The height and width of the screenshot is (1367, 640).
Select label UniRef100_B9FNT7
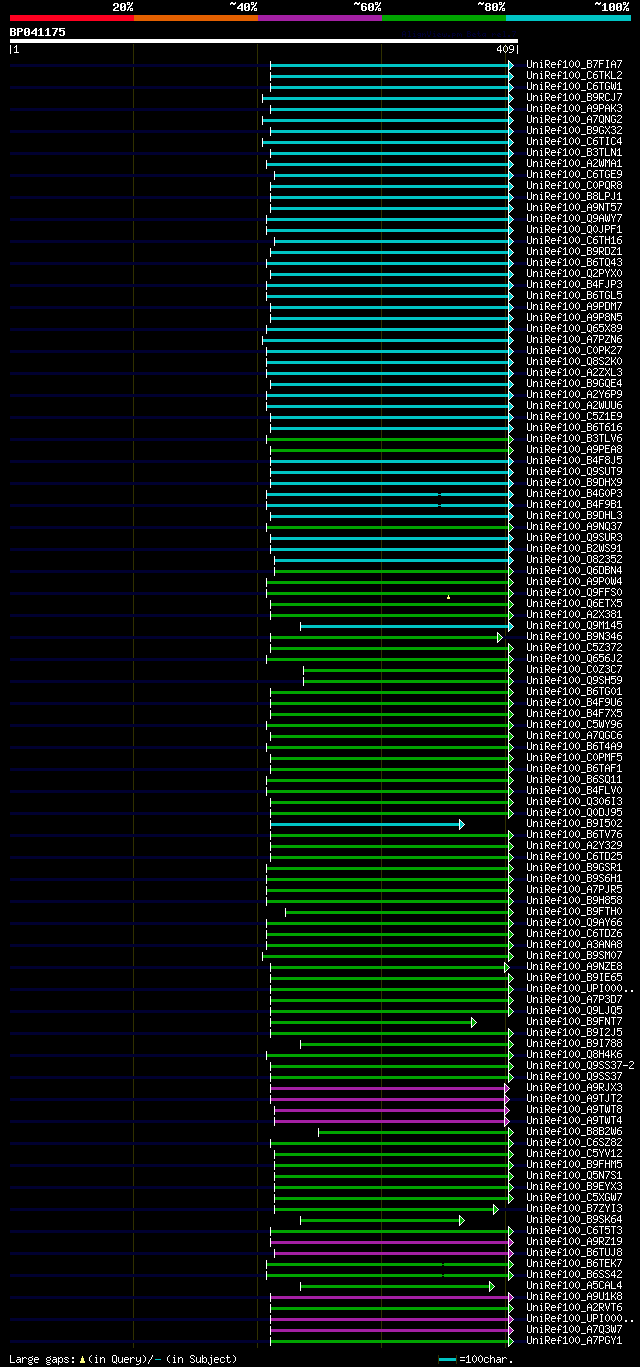[x=574, y=1021]
